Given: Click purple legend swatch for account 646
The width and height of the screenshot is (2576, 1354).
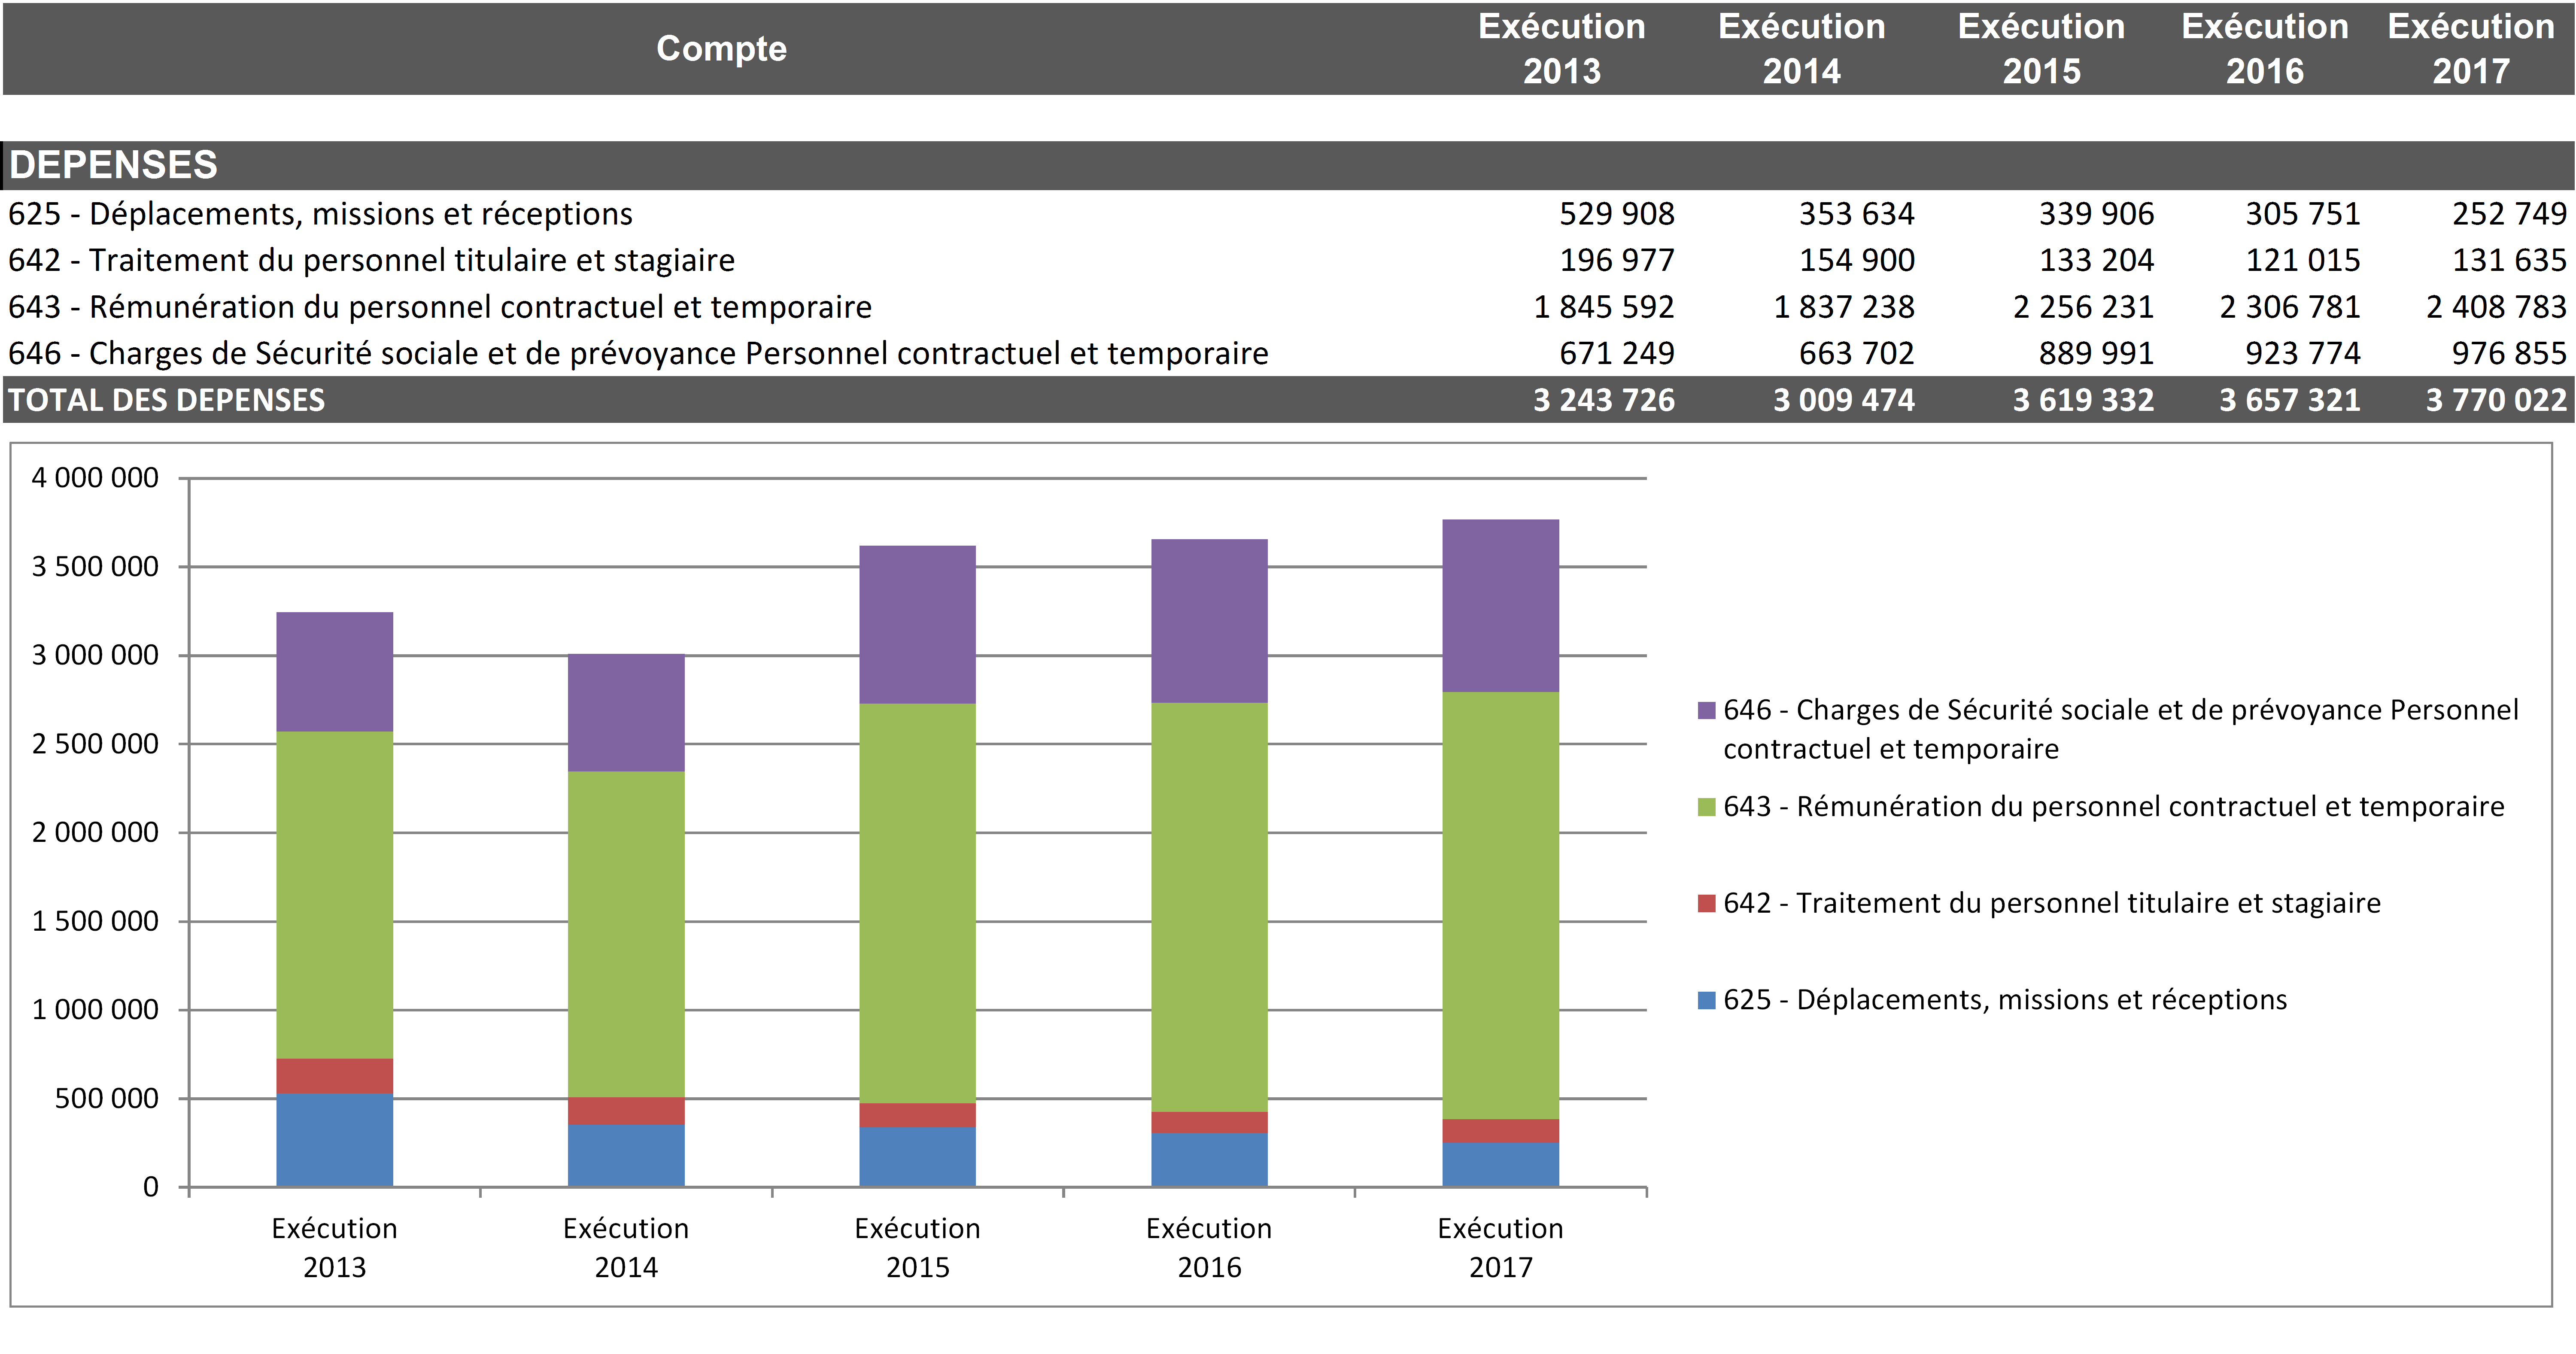Looking at the screenshot, I should (x=1706, y=710).
